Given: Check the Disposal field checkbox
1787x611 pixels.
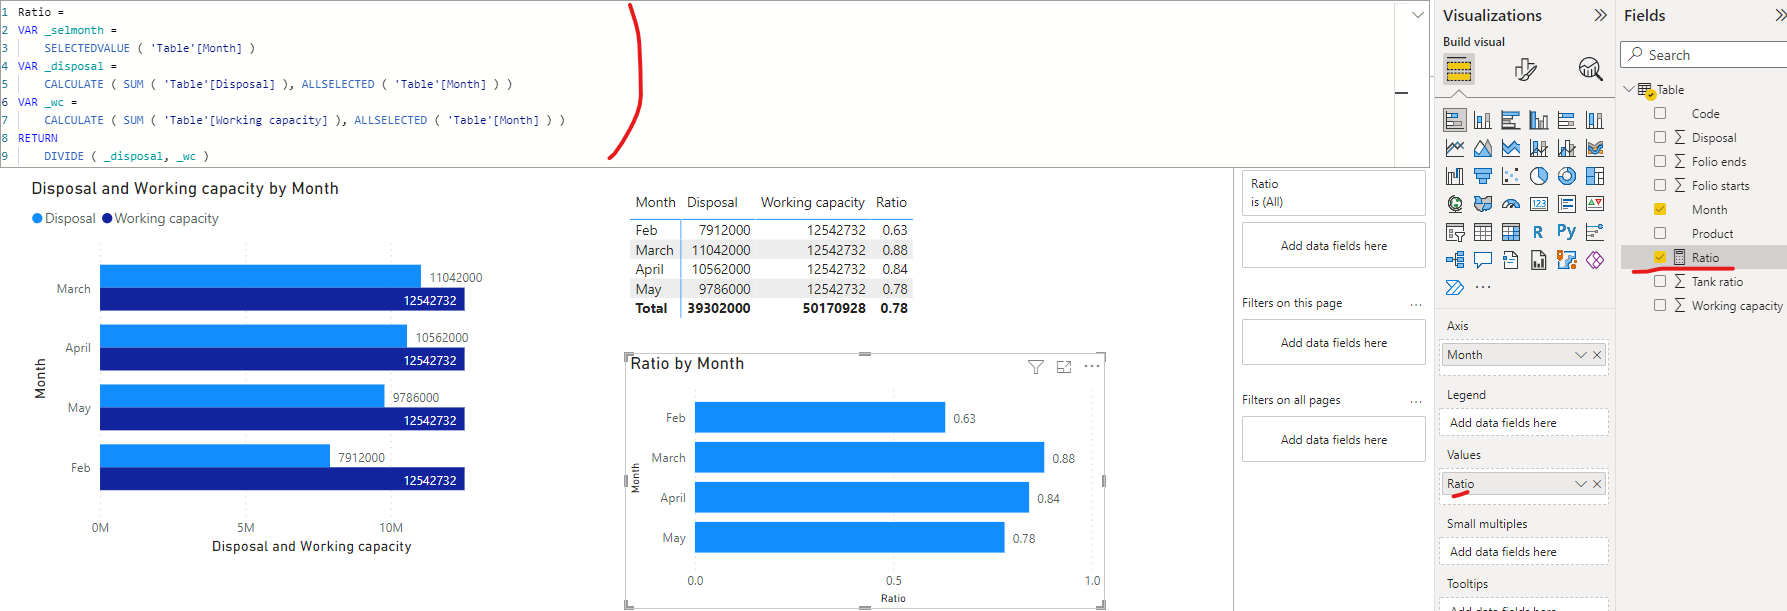Looking at the screenshot, I should tap(1660, 137).
